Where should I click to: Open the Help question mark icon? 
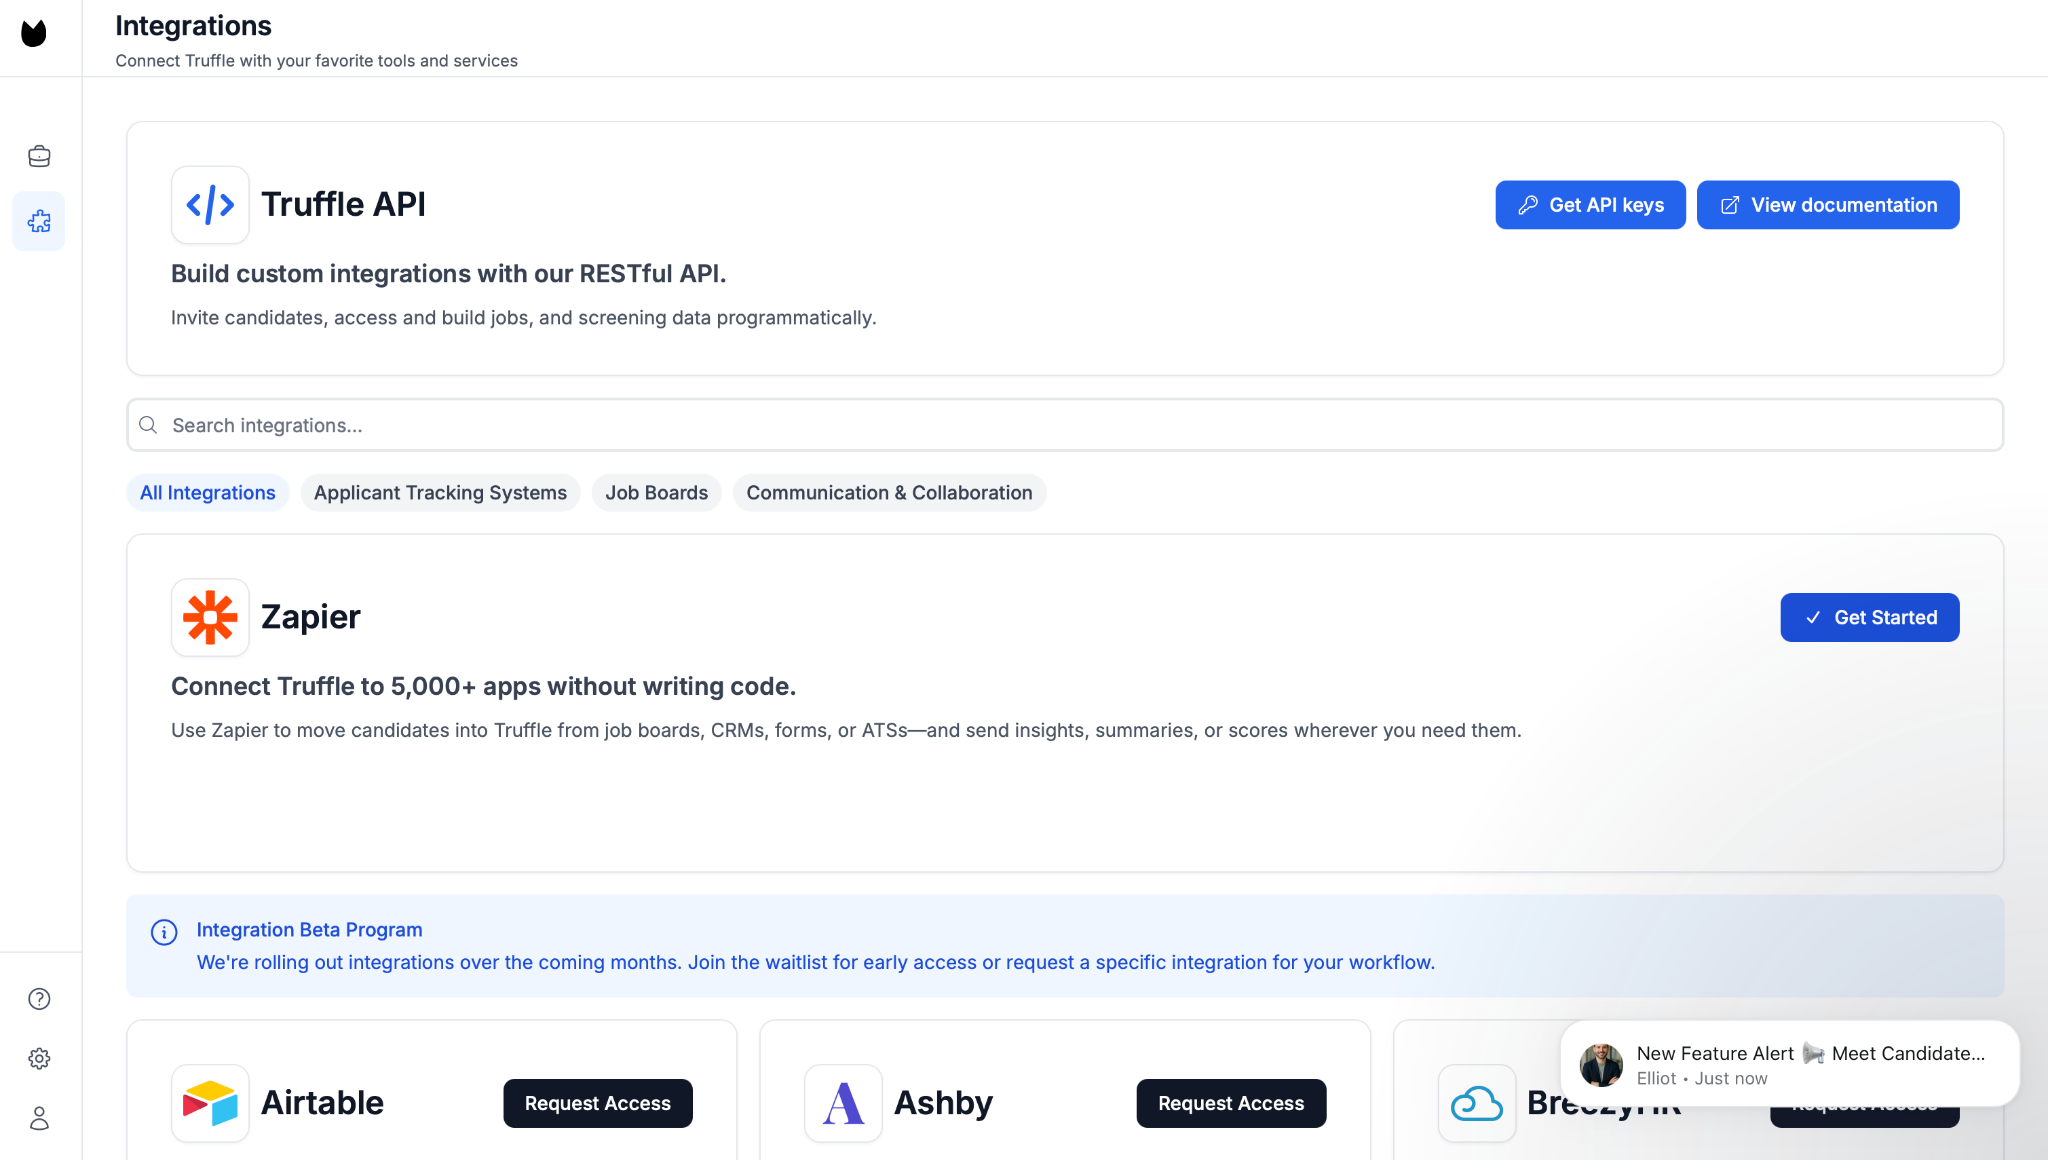tap(39, 999)
